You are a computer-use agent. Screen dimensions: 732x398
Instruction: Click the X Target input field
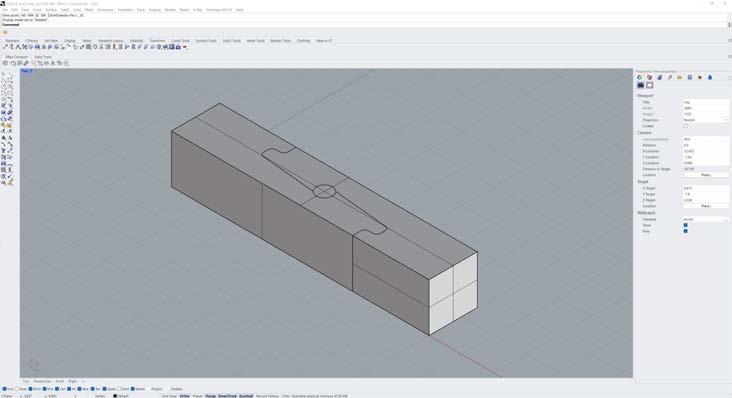[x=705, y=188]
